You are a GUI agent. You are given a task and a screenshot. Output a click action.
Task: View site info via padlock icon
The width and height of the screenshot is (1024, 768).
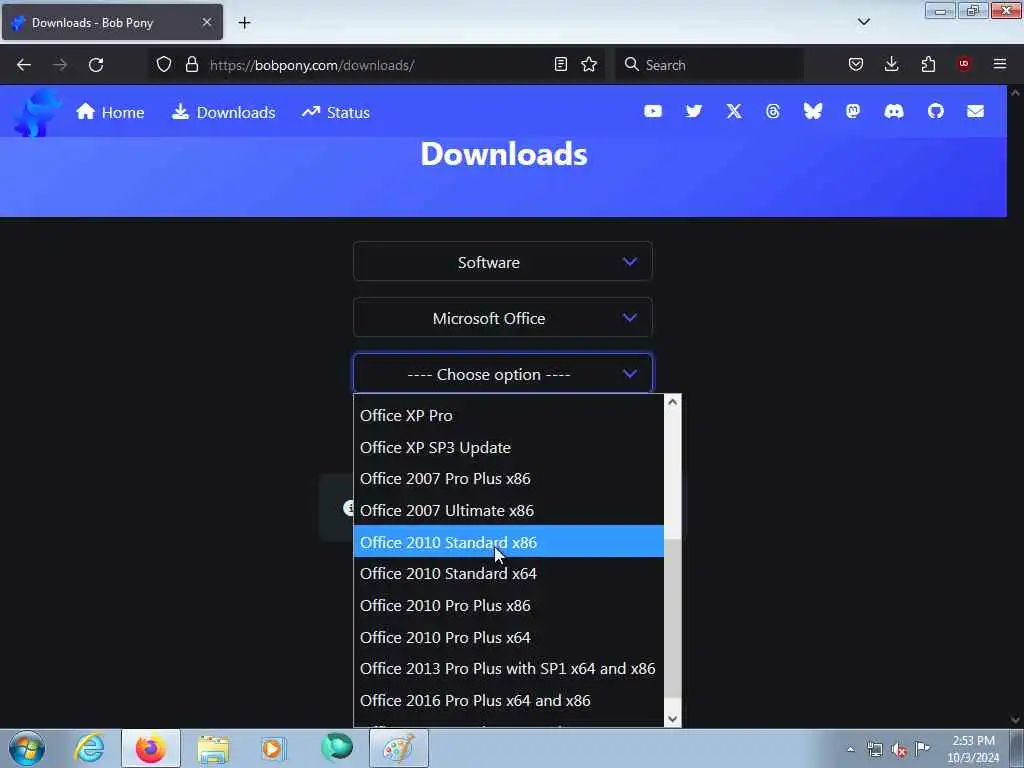(191, 65)
